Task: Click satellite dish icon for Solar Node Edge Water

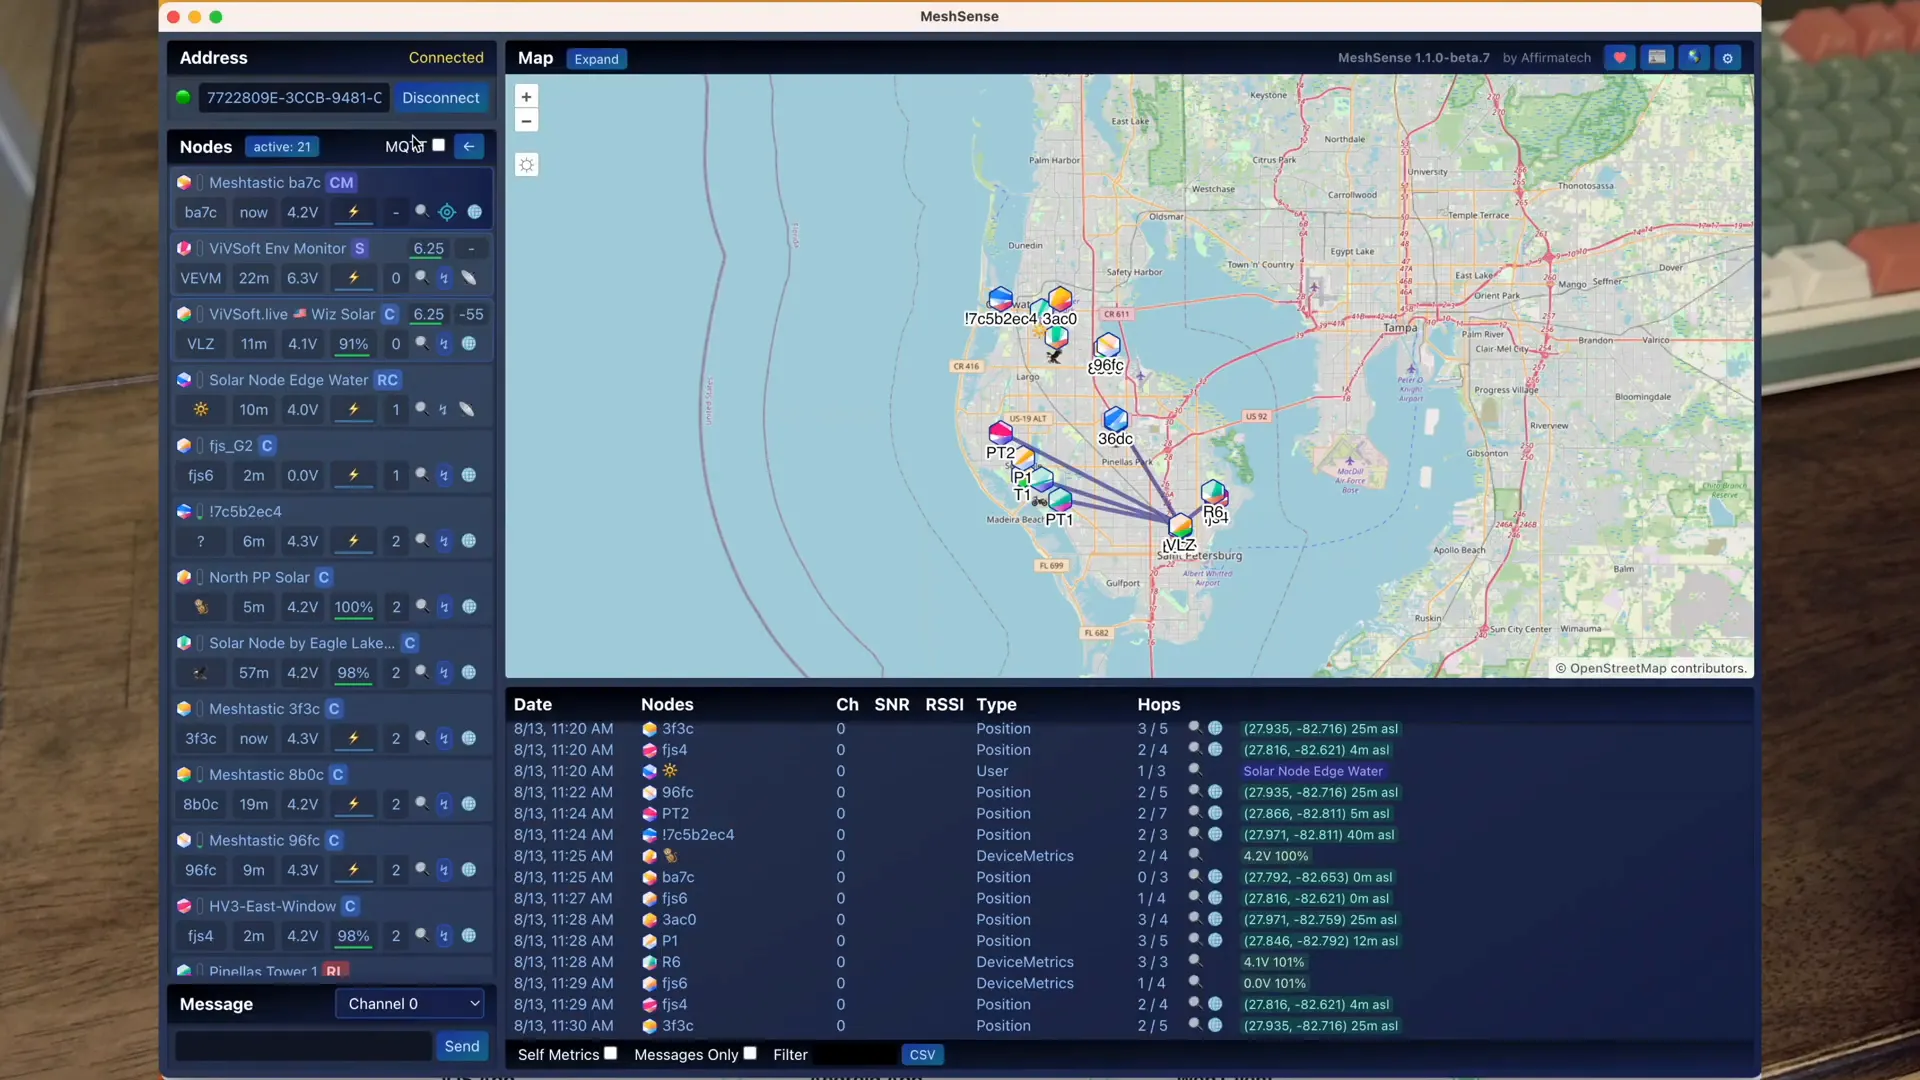Action: 467,409
